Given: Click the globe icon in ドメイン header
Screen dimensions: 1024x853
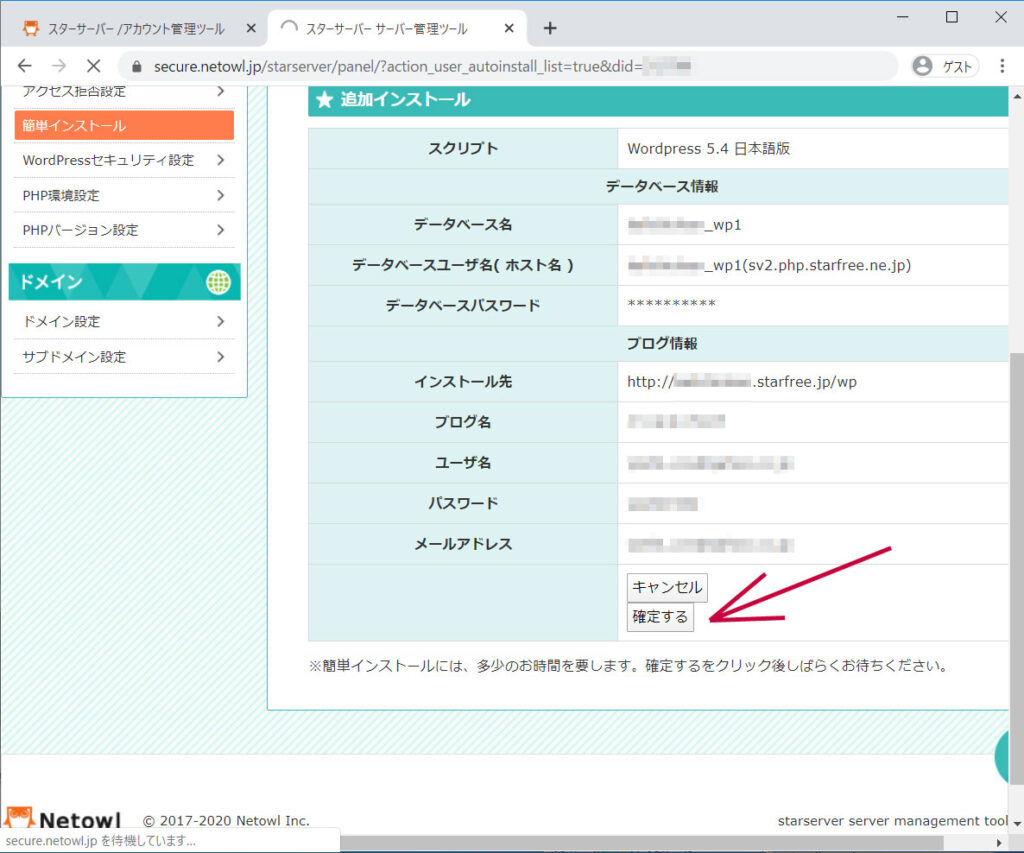Looking at the screenshot, I should (218, 282).
